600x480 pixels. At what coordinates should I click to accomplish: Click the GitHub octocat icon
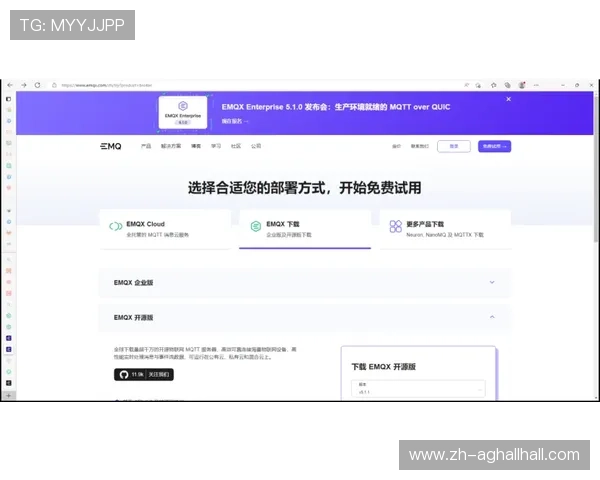[124, 374]
